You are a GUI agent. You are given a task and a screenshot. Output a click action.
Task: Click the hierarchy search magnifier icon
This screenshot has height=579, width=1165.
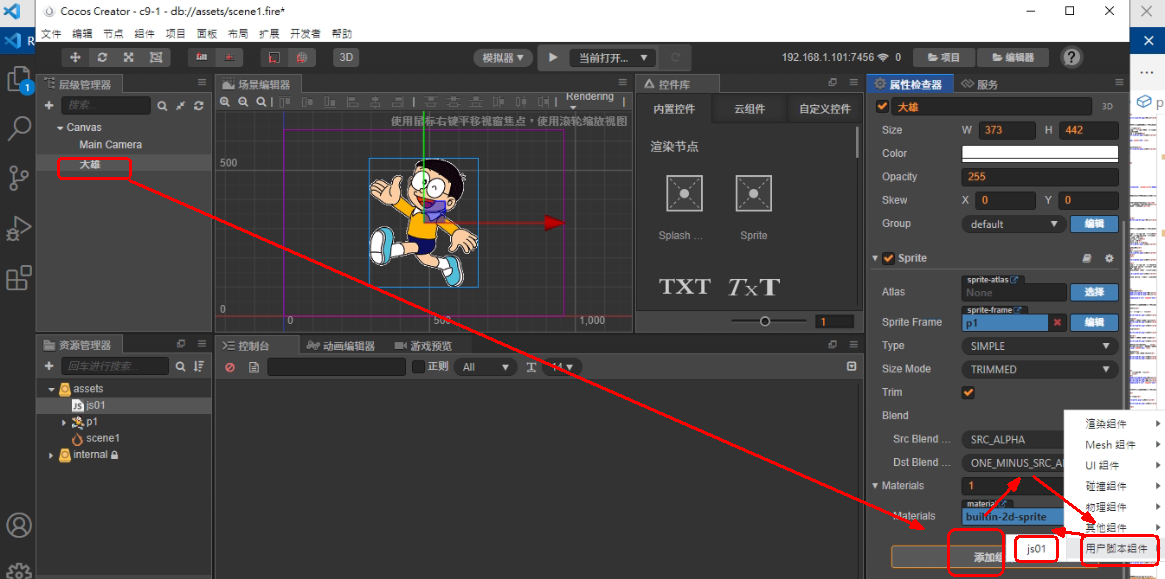[162, 106]
